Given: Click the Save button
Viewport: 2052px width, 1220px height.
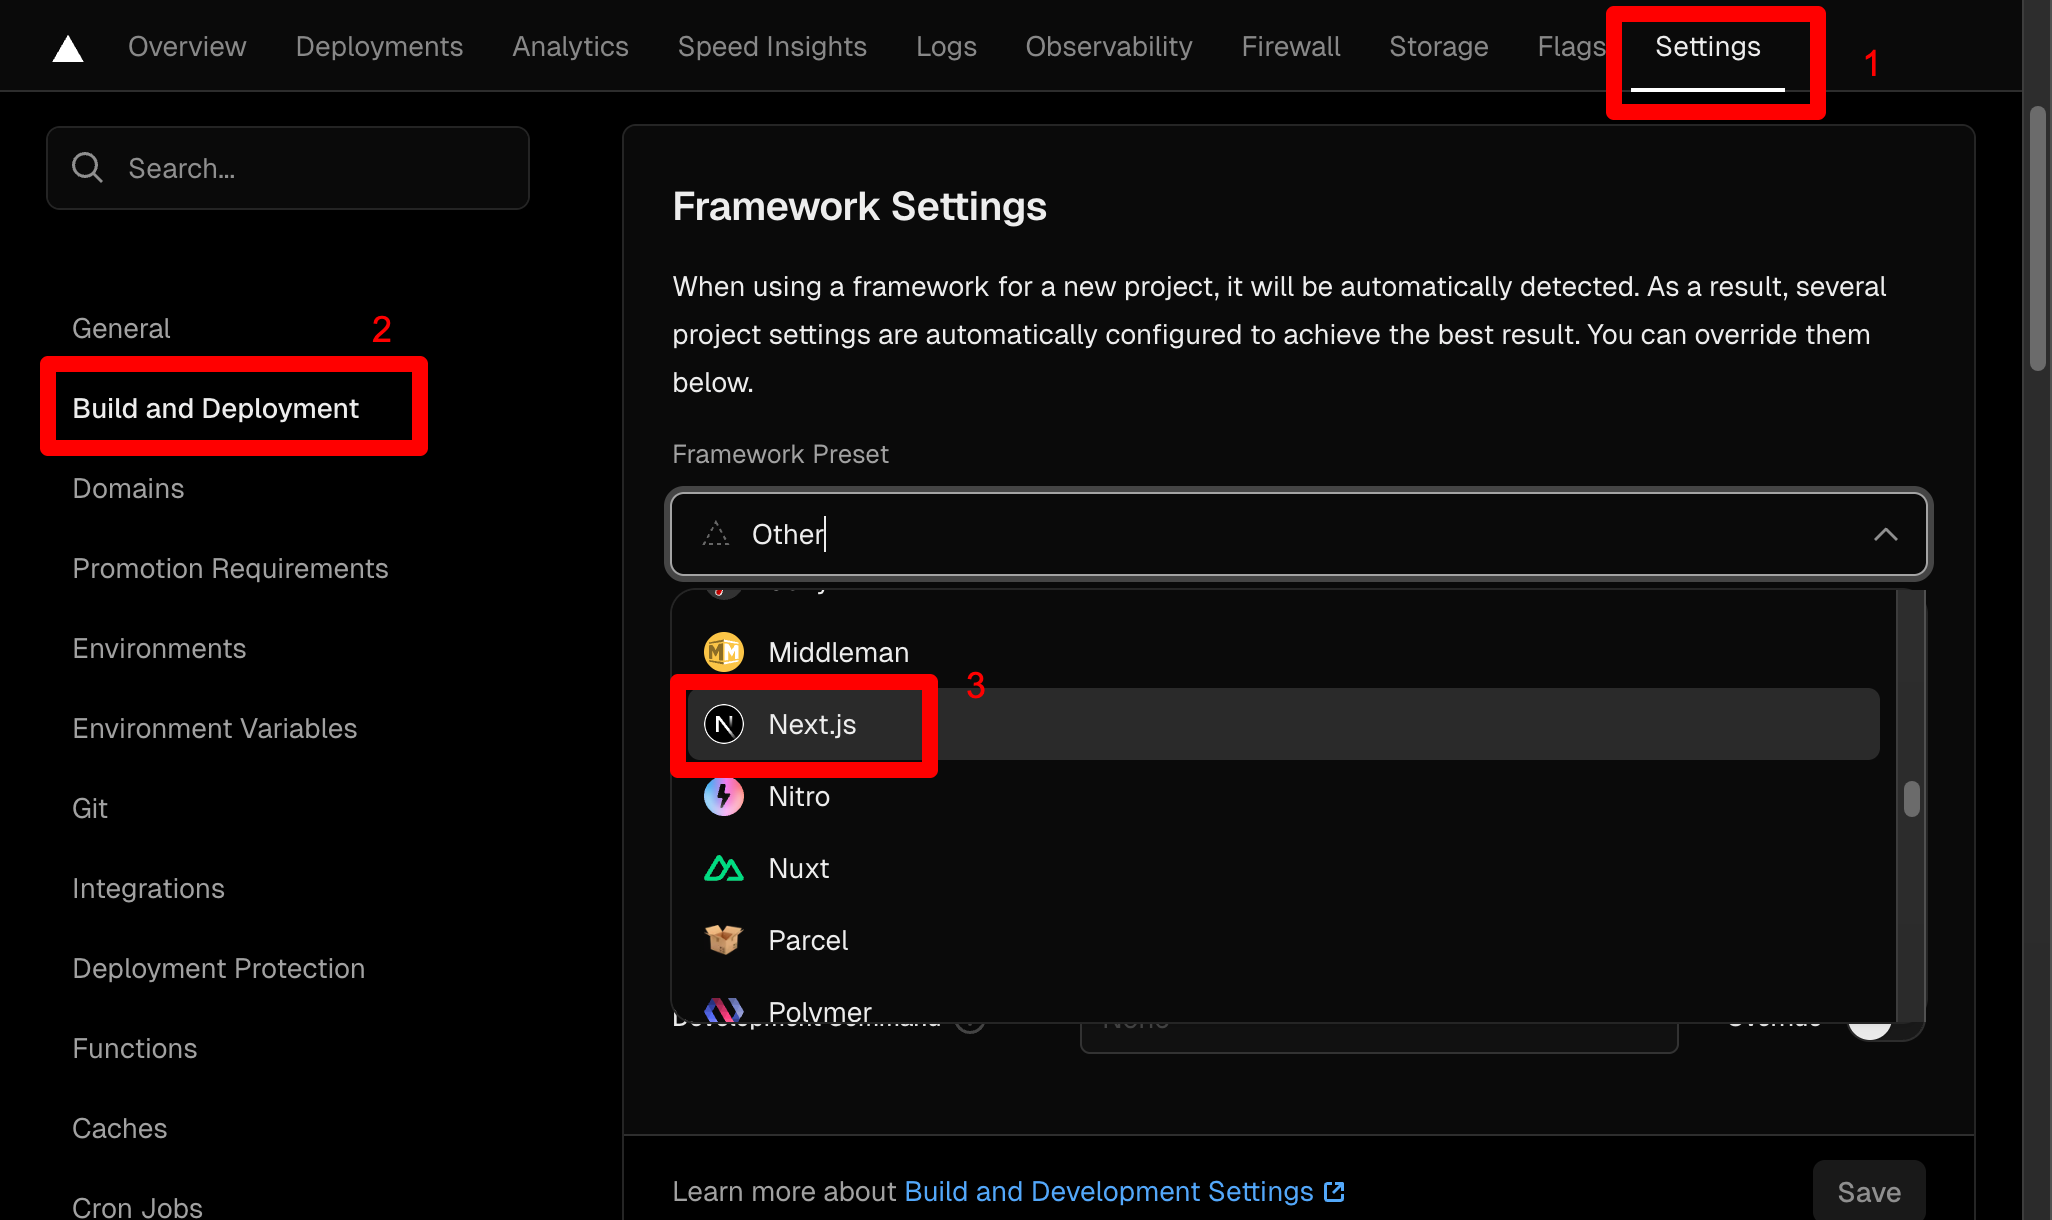Looking at the screenshot, I should tap(1869, 1190).
